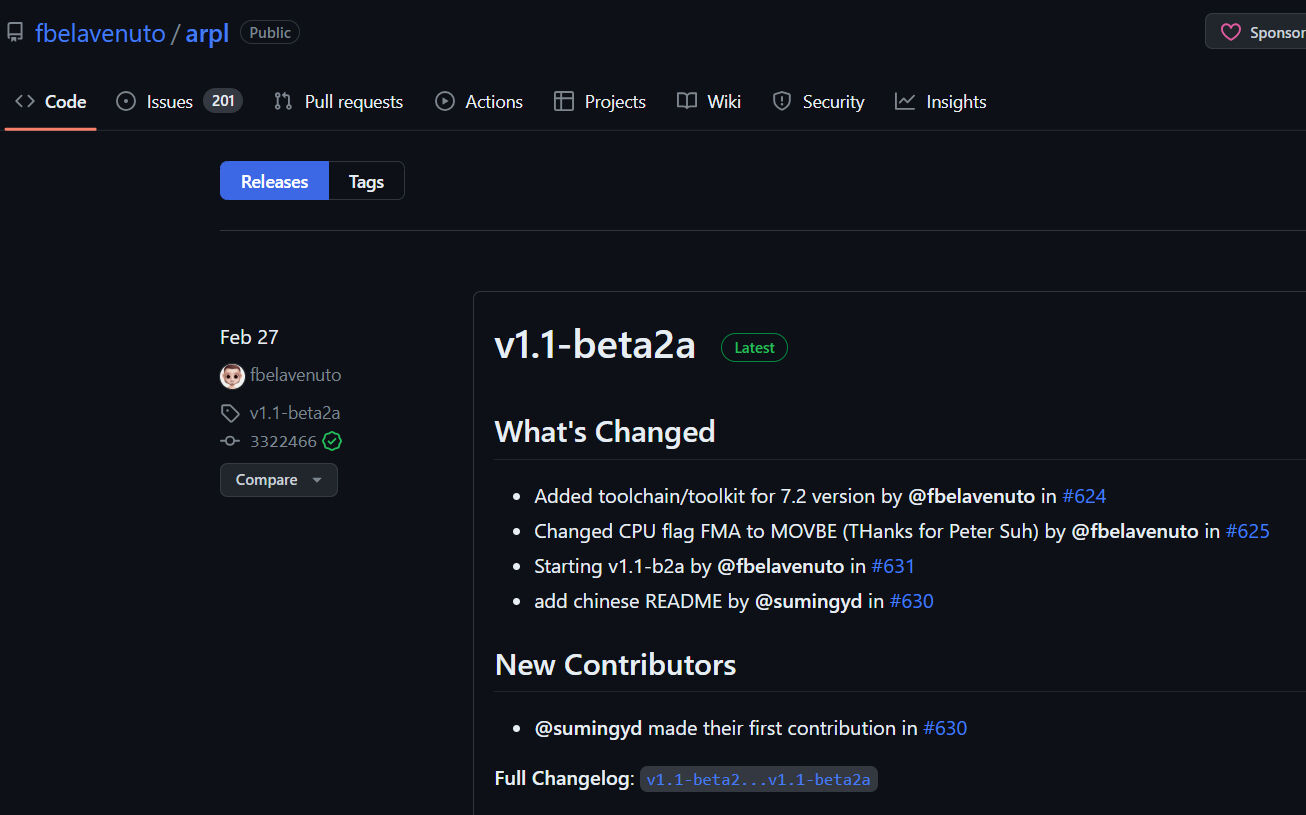Image resolution: width=1306 pixels, height=815 pixels.
Task: Open the v1.1-beta2...v1.1-beta2a changelog link
Action: [x=758, y=779]
